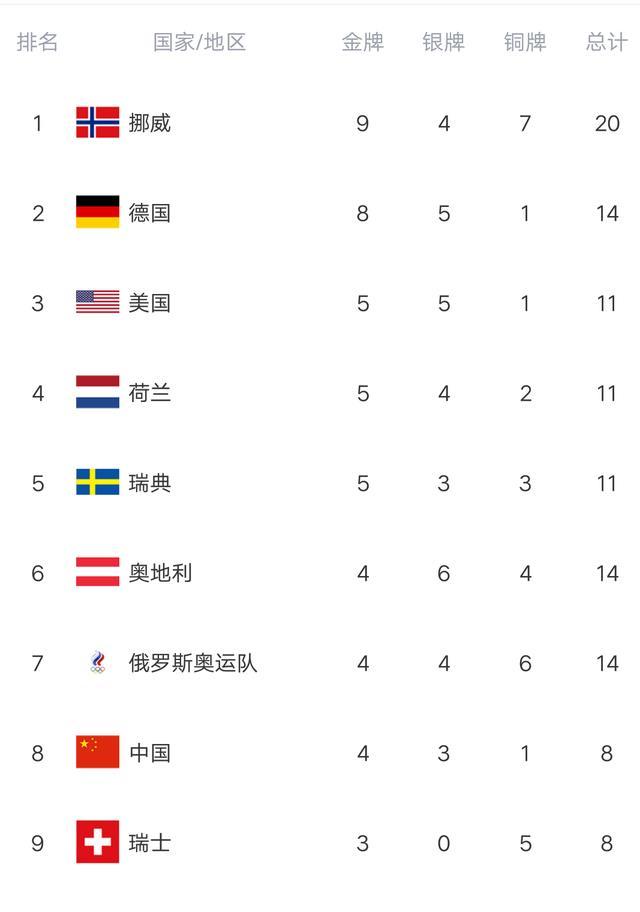Click the Austria flag icon
This screenshot has width=640, height=912.
pos(97,572)
